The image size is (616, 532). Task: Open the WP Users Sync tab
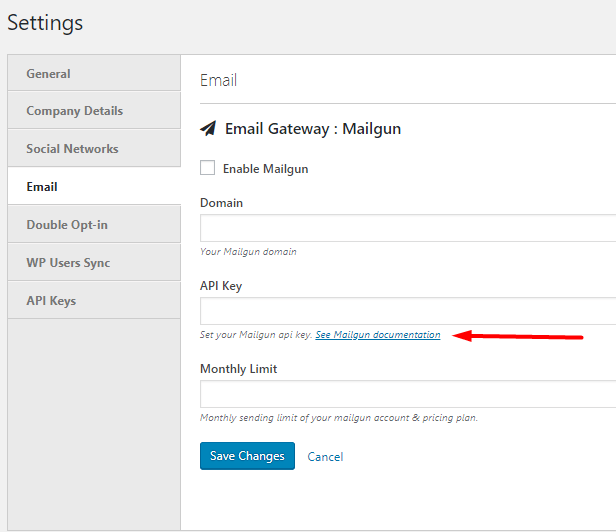[94, 262]
